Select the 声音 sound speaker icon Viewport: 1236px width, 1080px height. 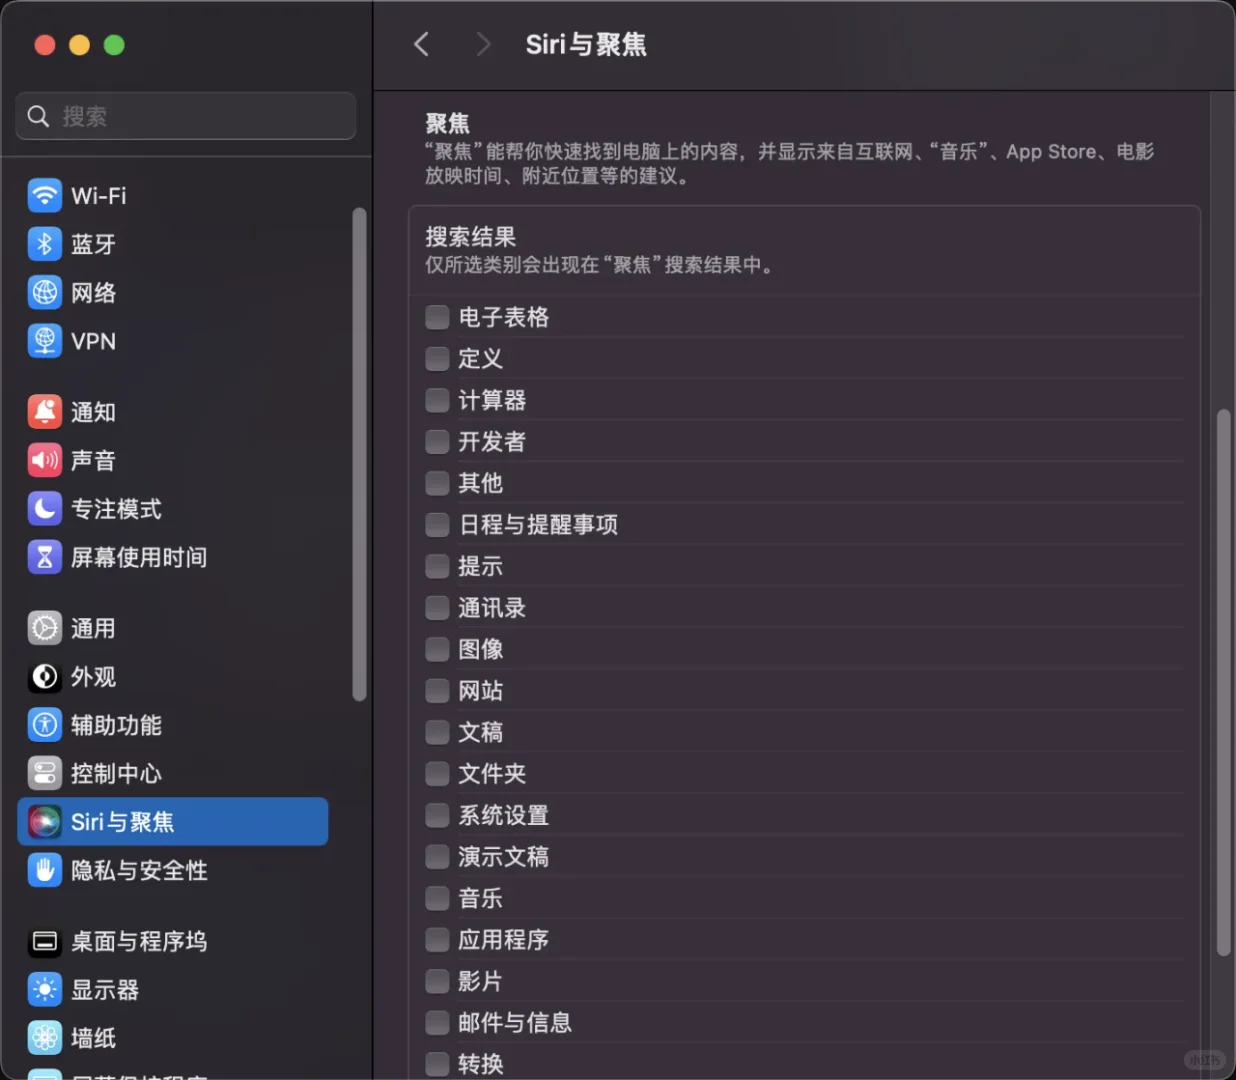45,460
